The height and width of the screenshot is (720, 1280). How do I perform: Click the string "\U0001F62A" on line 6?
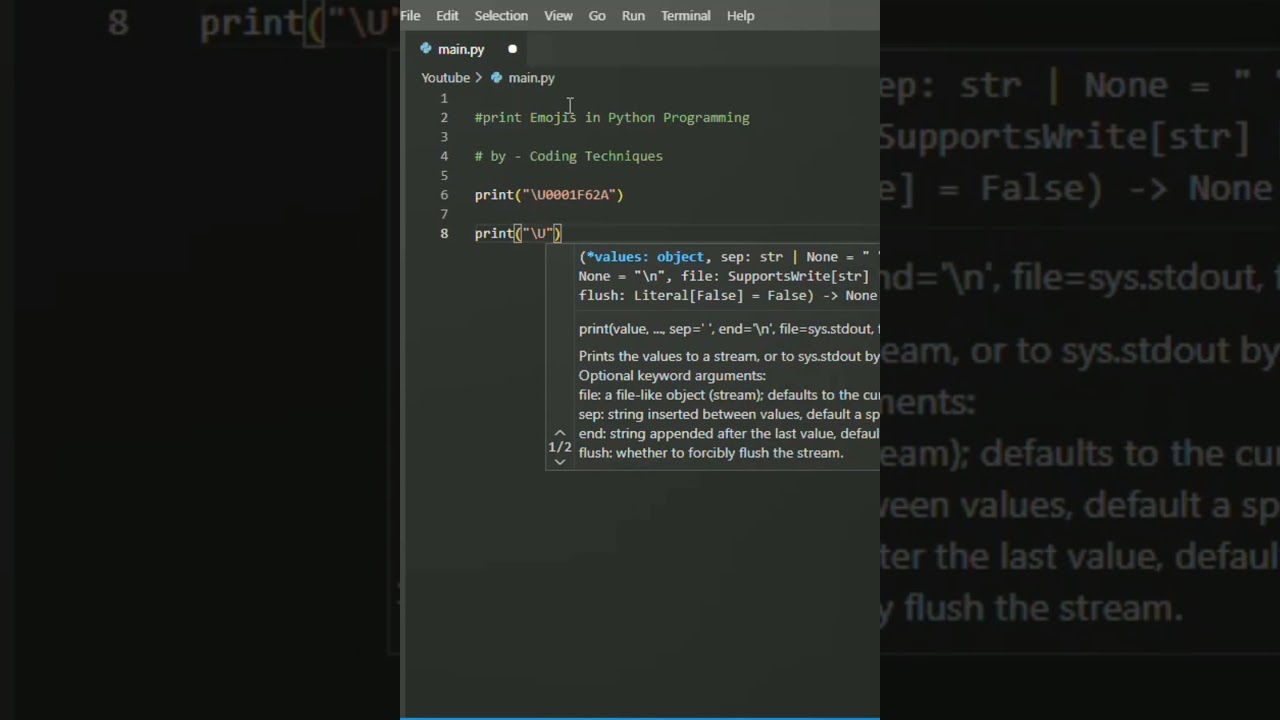pos(569,195)
